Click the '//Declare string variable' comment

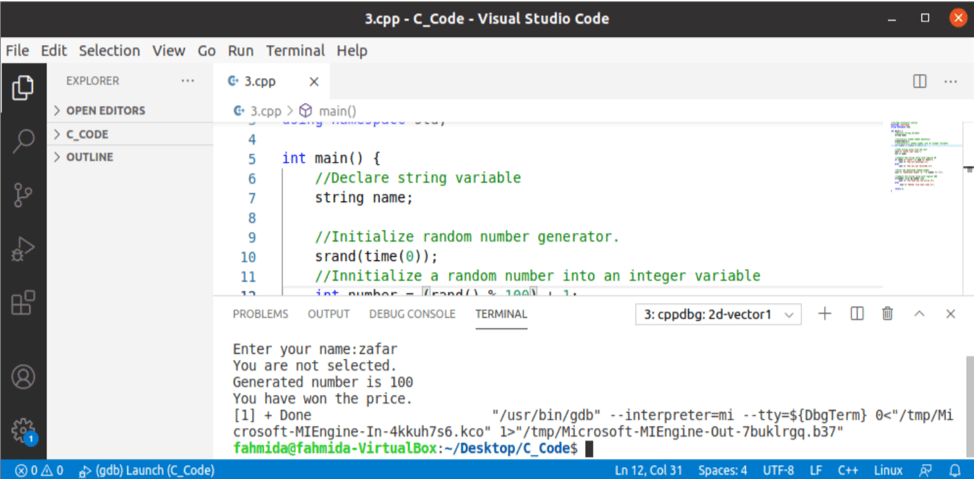click(x=417, y=178)
